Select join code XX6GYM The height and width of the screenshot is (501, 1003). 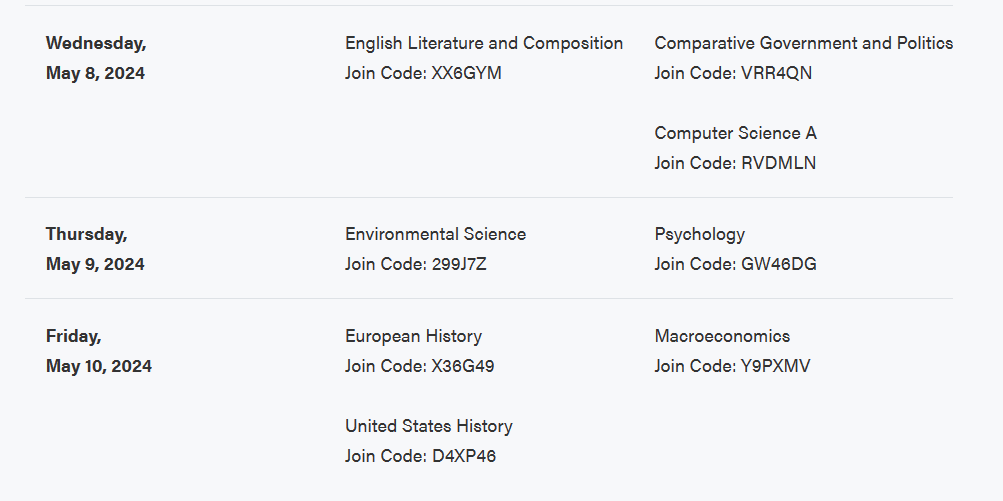pos(466,73)
